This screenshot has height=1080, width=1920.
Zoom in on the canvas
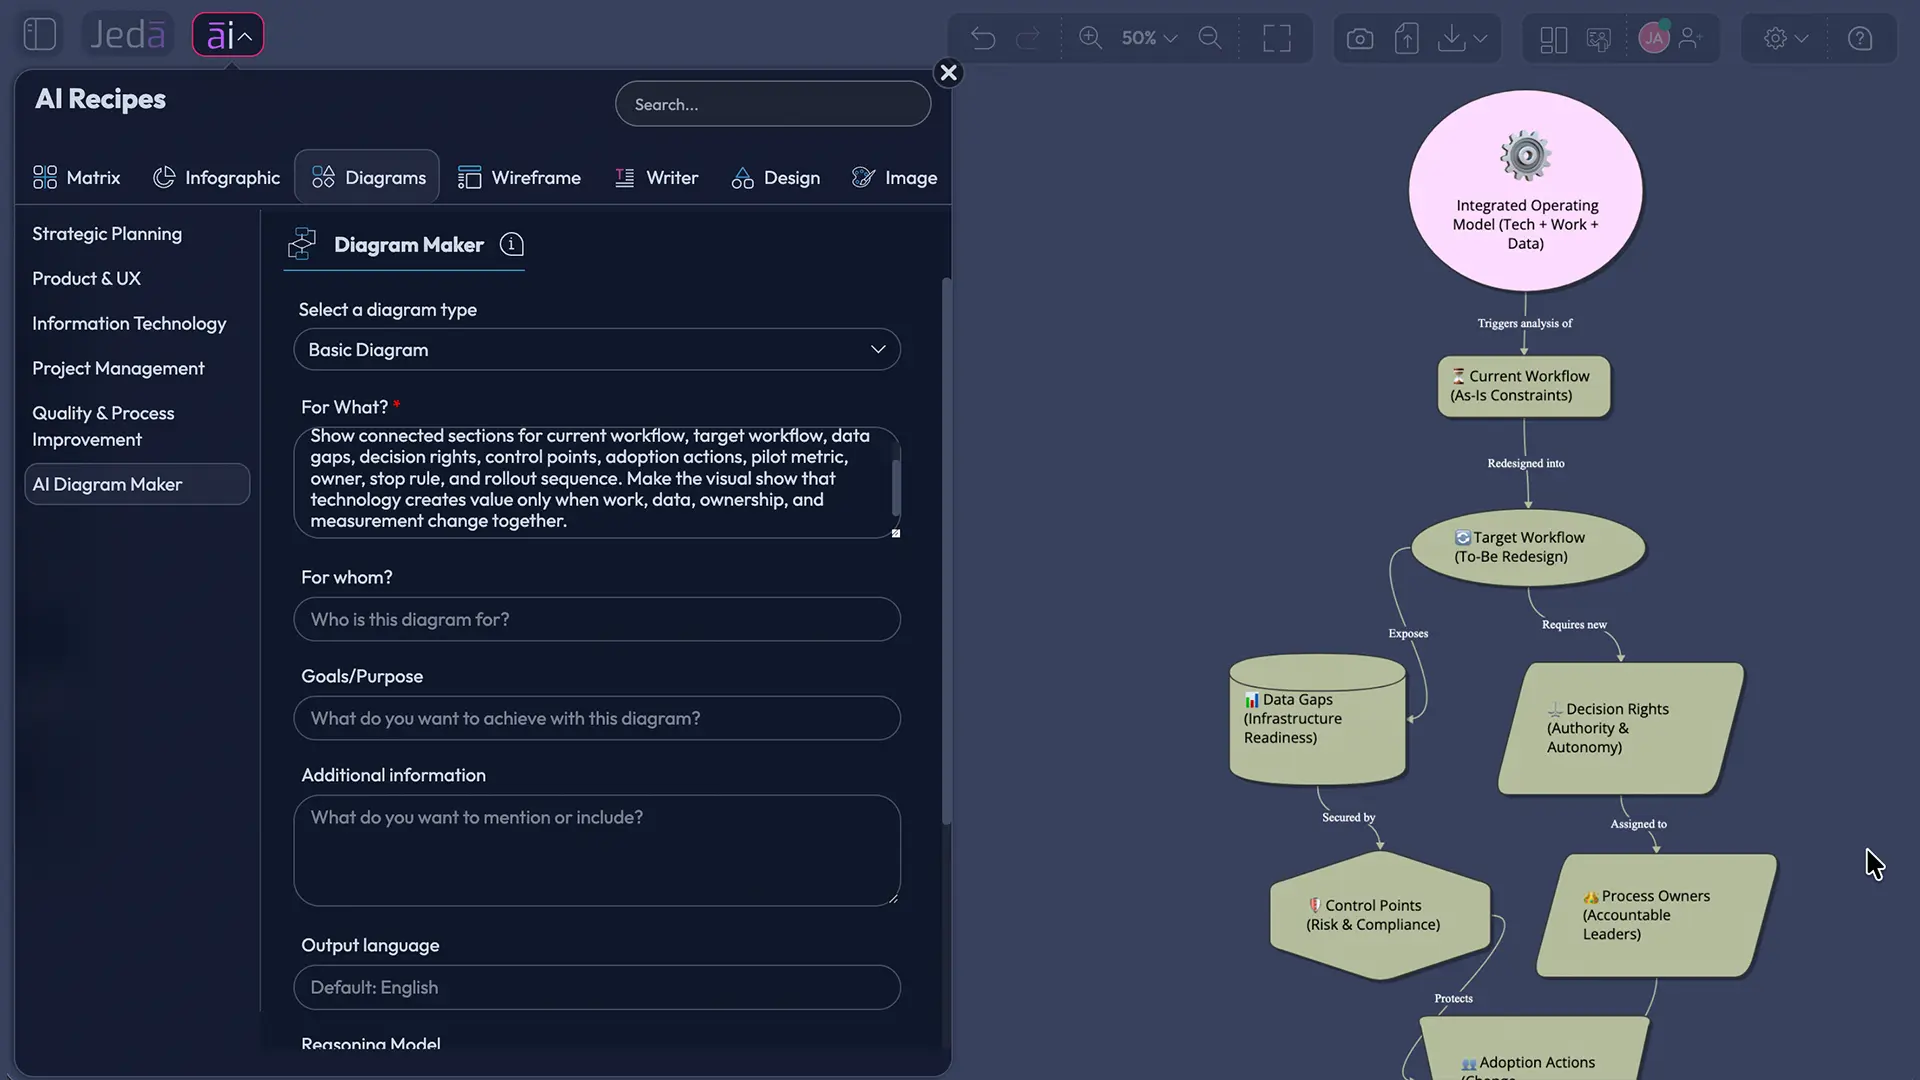pyautogui.click(x=1090, y=38)
